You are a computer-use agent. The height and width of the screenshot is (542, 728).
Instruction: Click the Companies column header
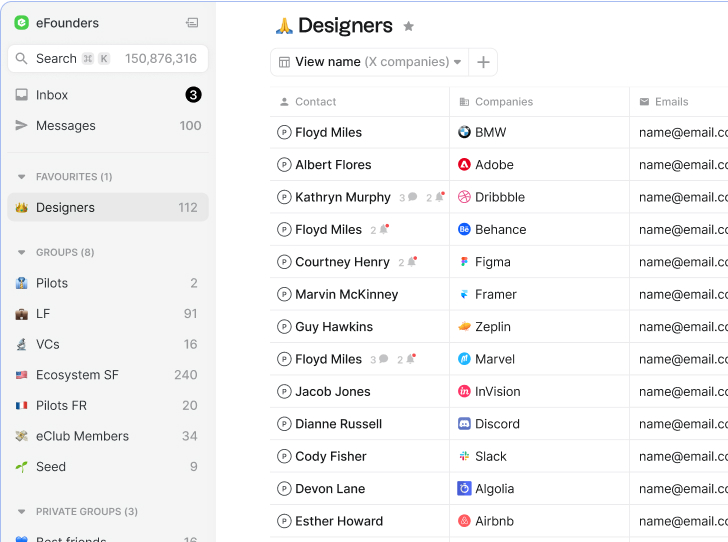(540, 102)
